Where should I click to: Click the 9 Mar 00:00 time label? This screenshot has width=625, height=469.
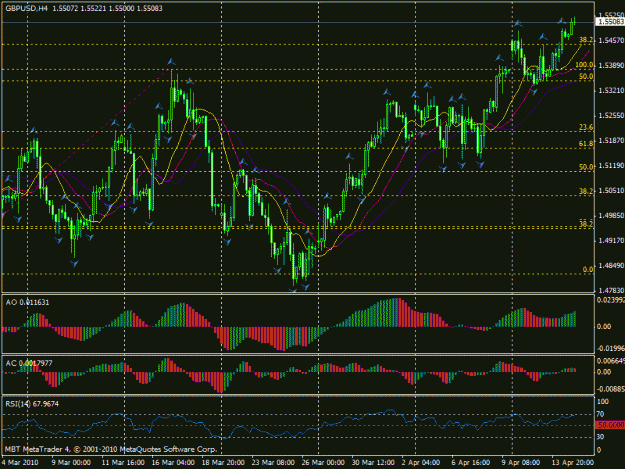pyautogui.click(x=71, y=463)
